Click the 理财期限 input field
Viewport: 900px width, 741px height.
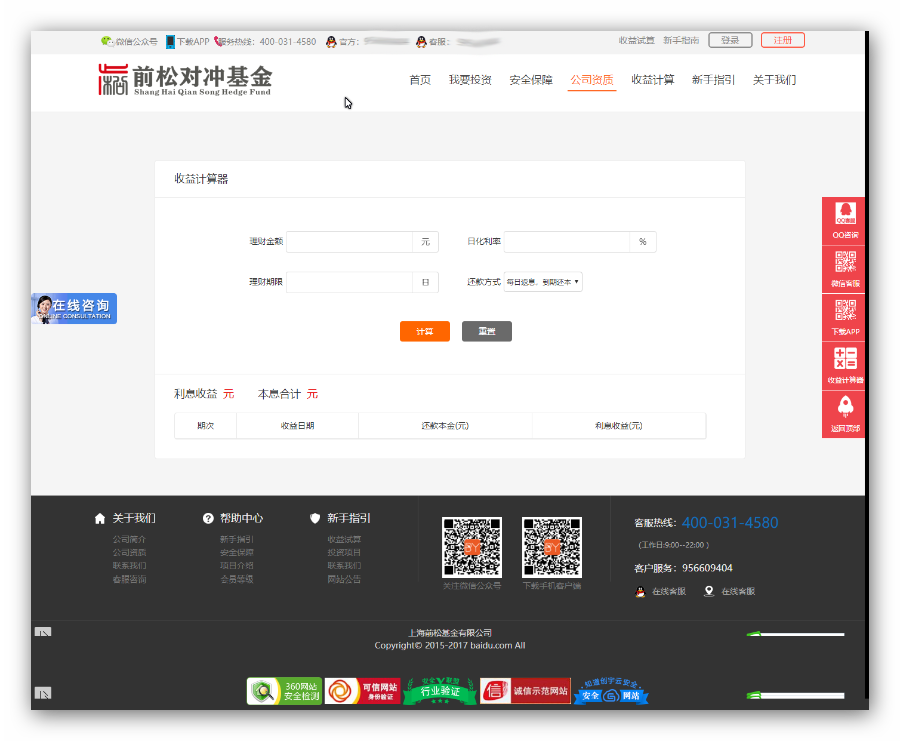pos(350,282)
